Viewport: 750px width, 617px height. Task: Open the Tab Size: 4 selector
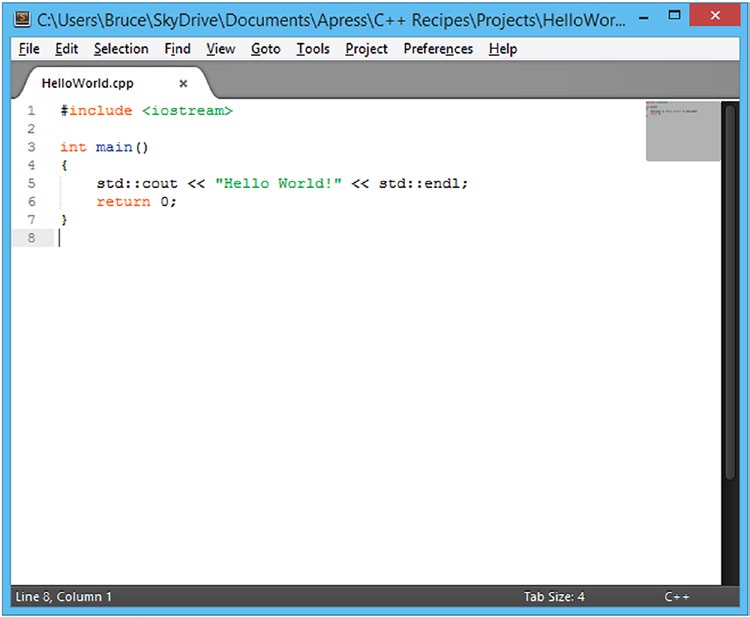pos(554,597)
